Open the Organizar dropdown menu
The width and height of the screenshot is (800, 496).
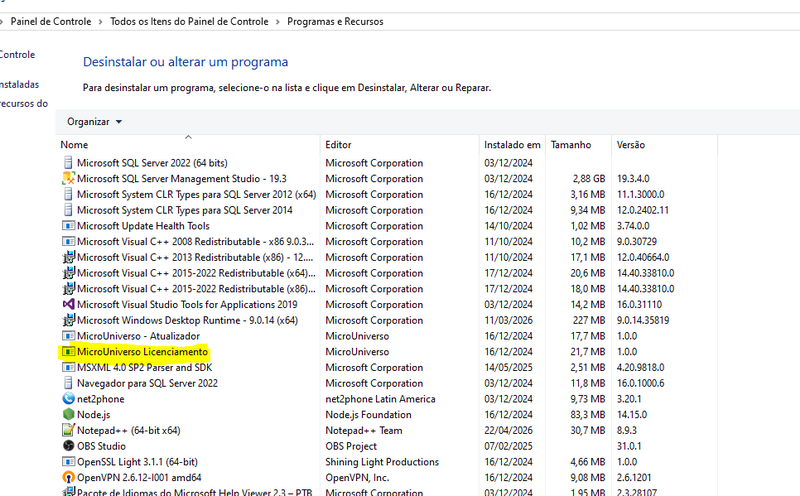point(94,122)
